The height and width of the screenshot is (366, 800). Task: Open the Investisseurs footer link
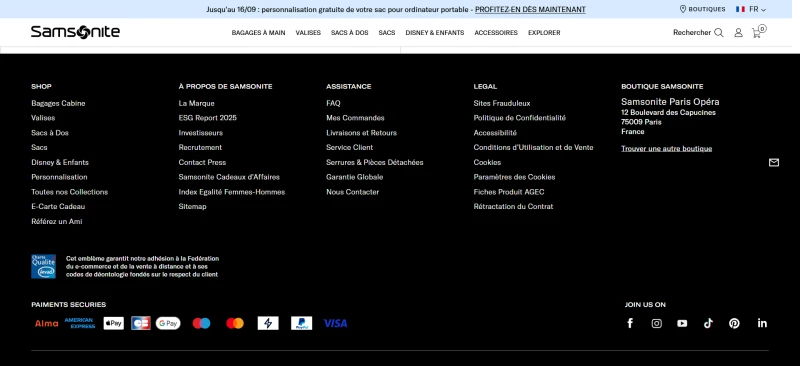click(x=201, y=133)
